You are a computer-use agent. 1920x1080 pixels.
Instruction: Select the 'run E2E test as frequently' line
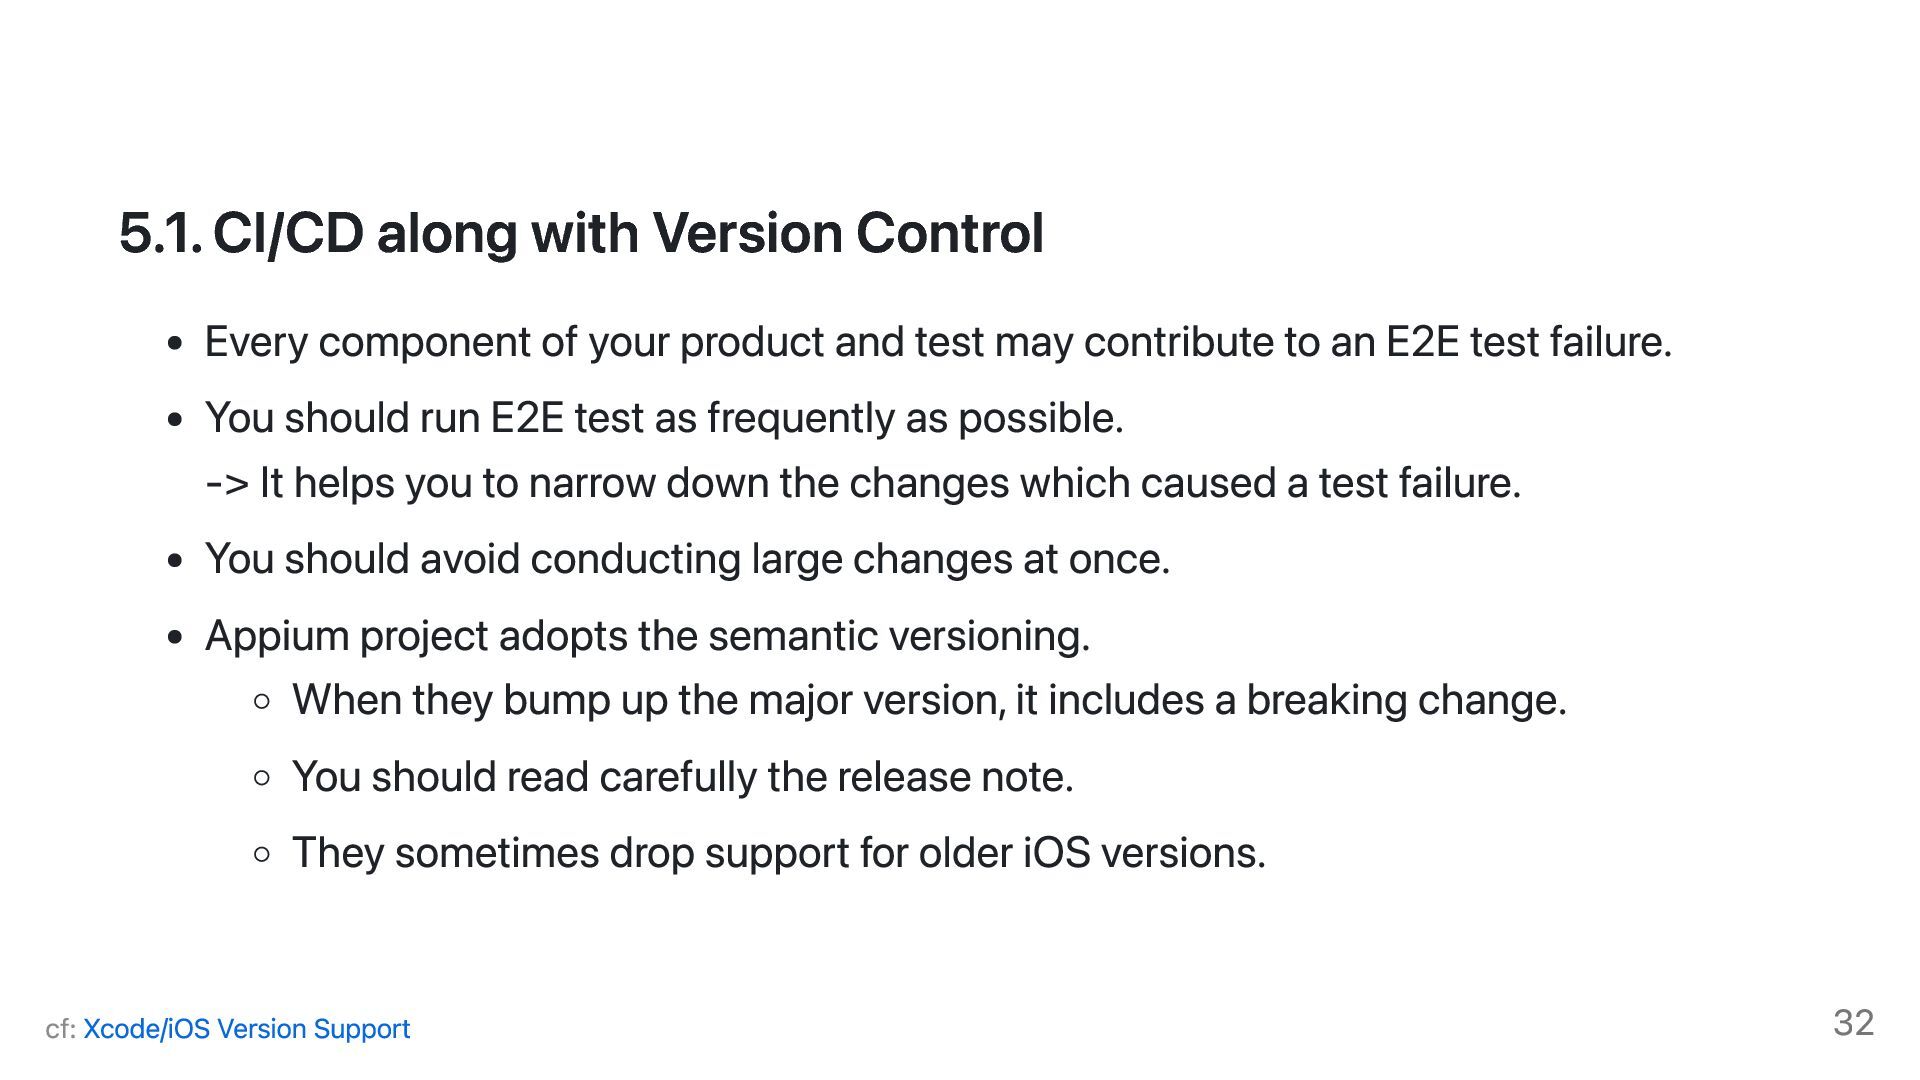coord(664,418)
